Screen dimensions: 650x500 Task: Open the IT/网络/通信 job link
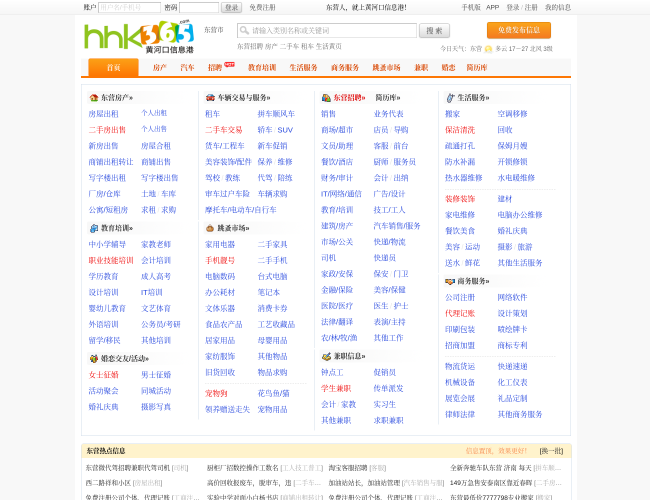pos(341,194)
